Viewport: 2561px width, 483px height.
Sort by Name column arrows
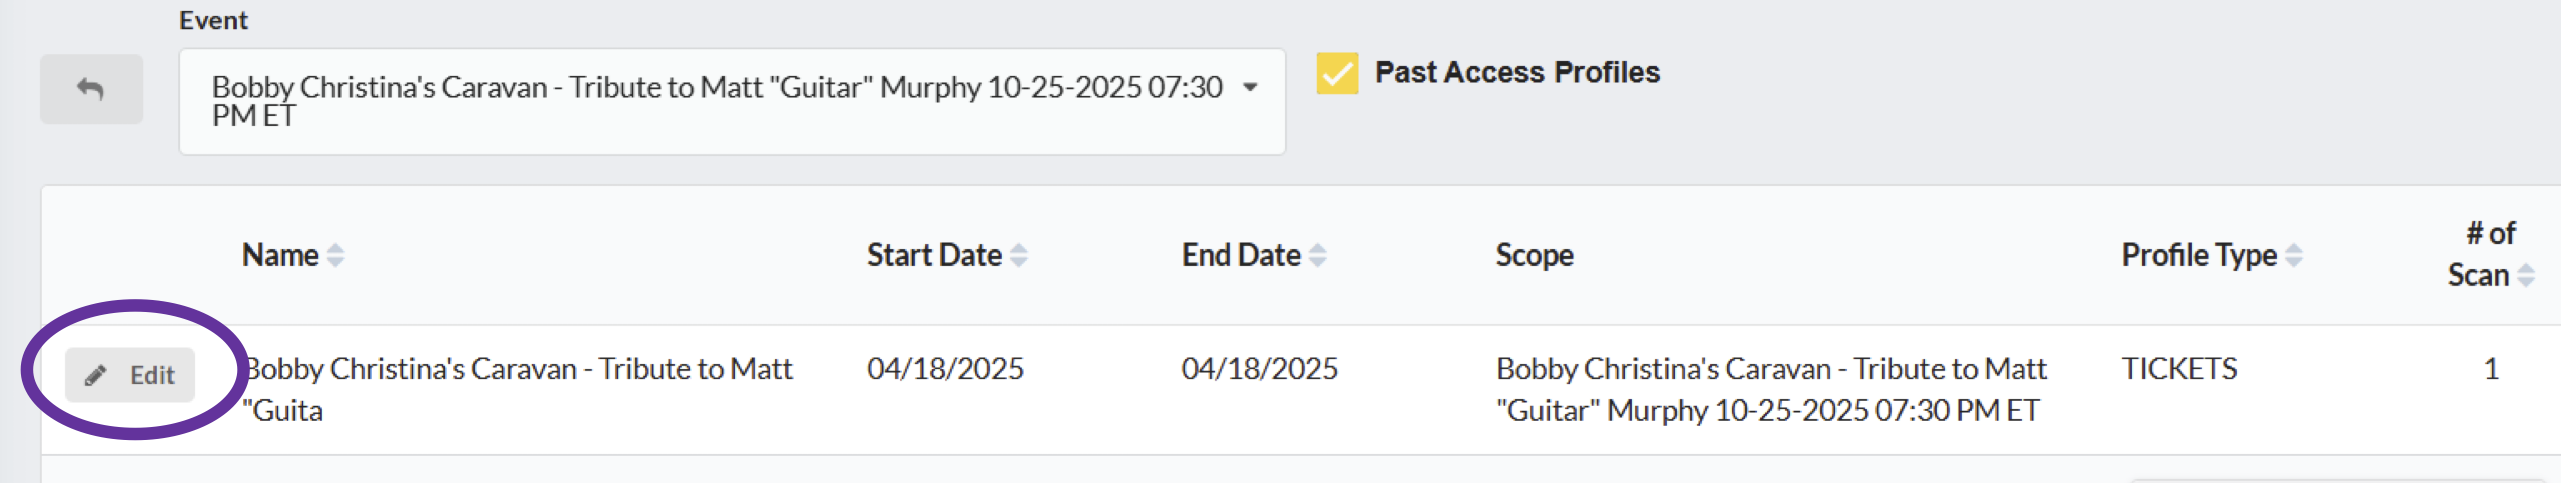click(336, 256)
